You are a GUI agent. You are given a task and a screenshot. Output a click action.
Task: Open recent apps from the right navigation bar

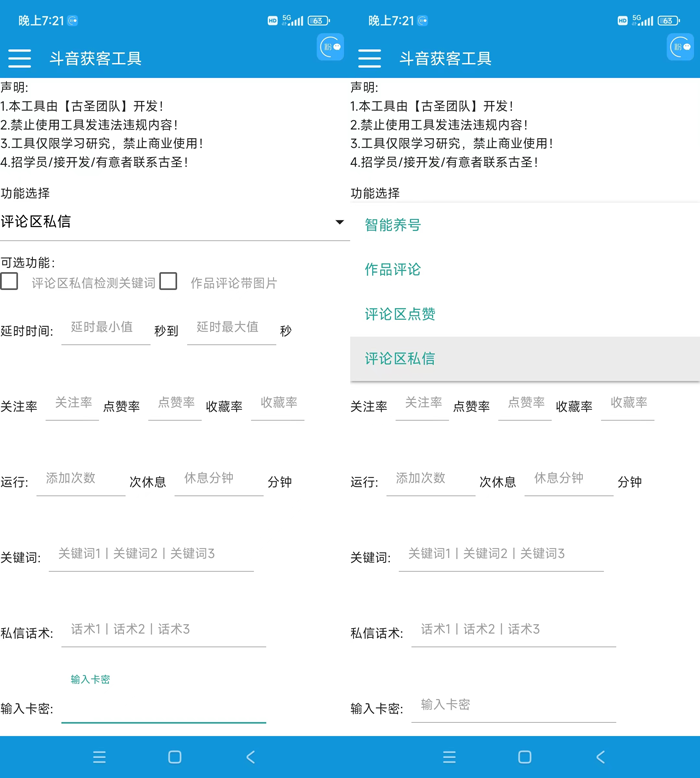pos(449,757)
